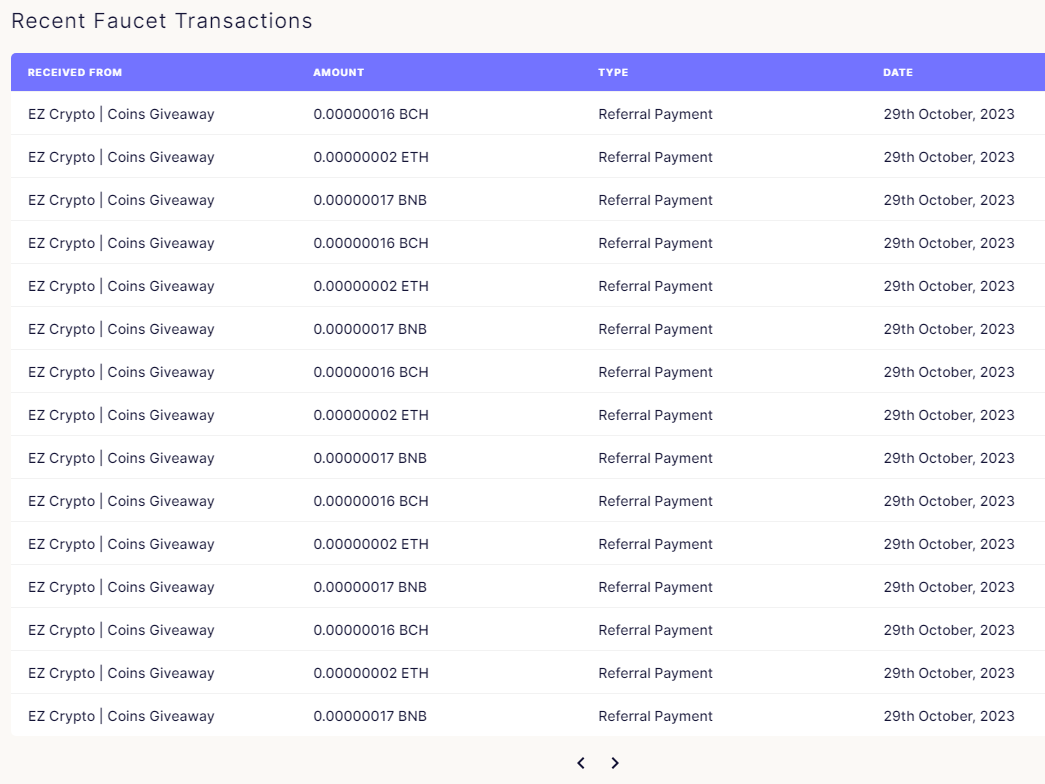Go to the previous page of transactions

(x=581, y=763)
